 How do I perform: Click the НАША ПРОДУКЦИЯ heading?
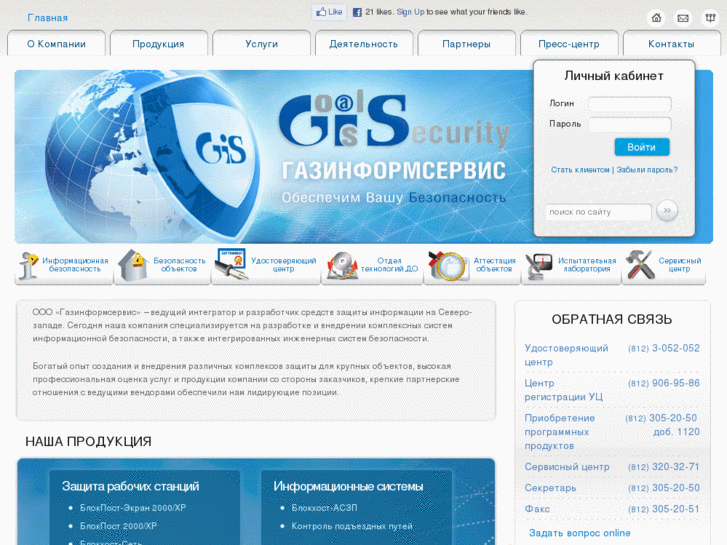tap(88, 441)
